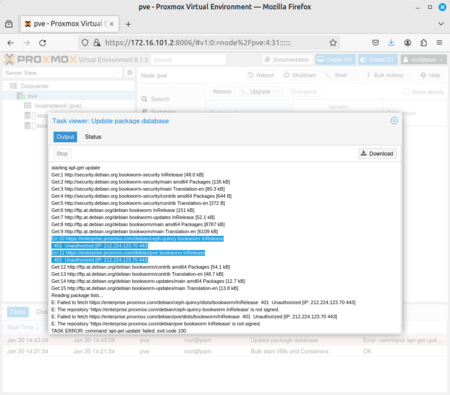Click the shield tracking protection icon
Viewport: 450px width, 395px height.
coord(85,43)
